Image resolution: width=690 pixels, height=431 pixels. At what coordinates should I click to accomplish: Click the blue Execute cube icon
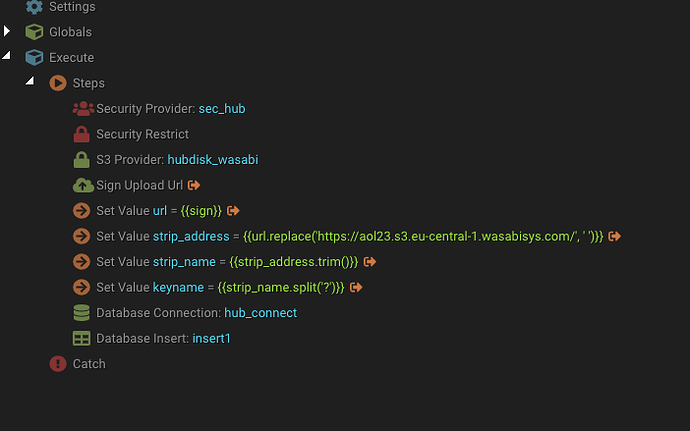pyautogui.click(x=34, y=58)
